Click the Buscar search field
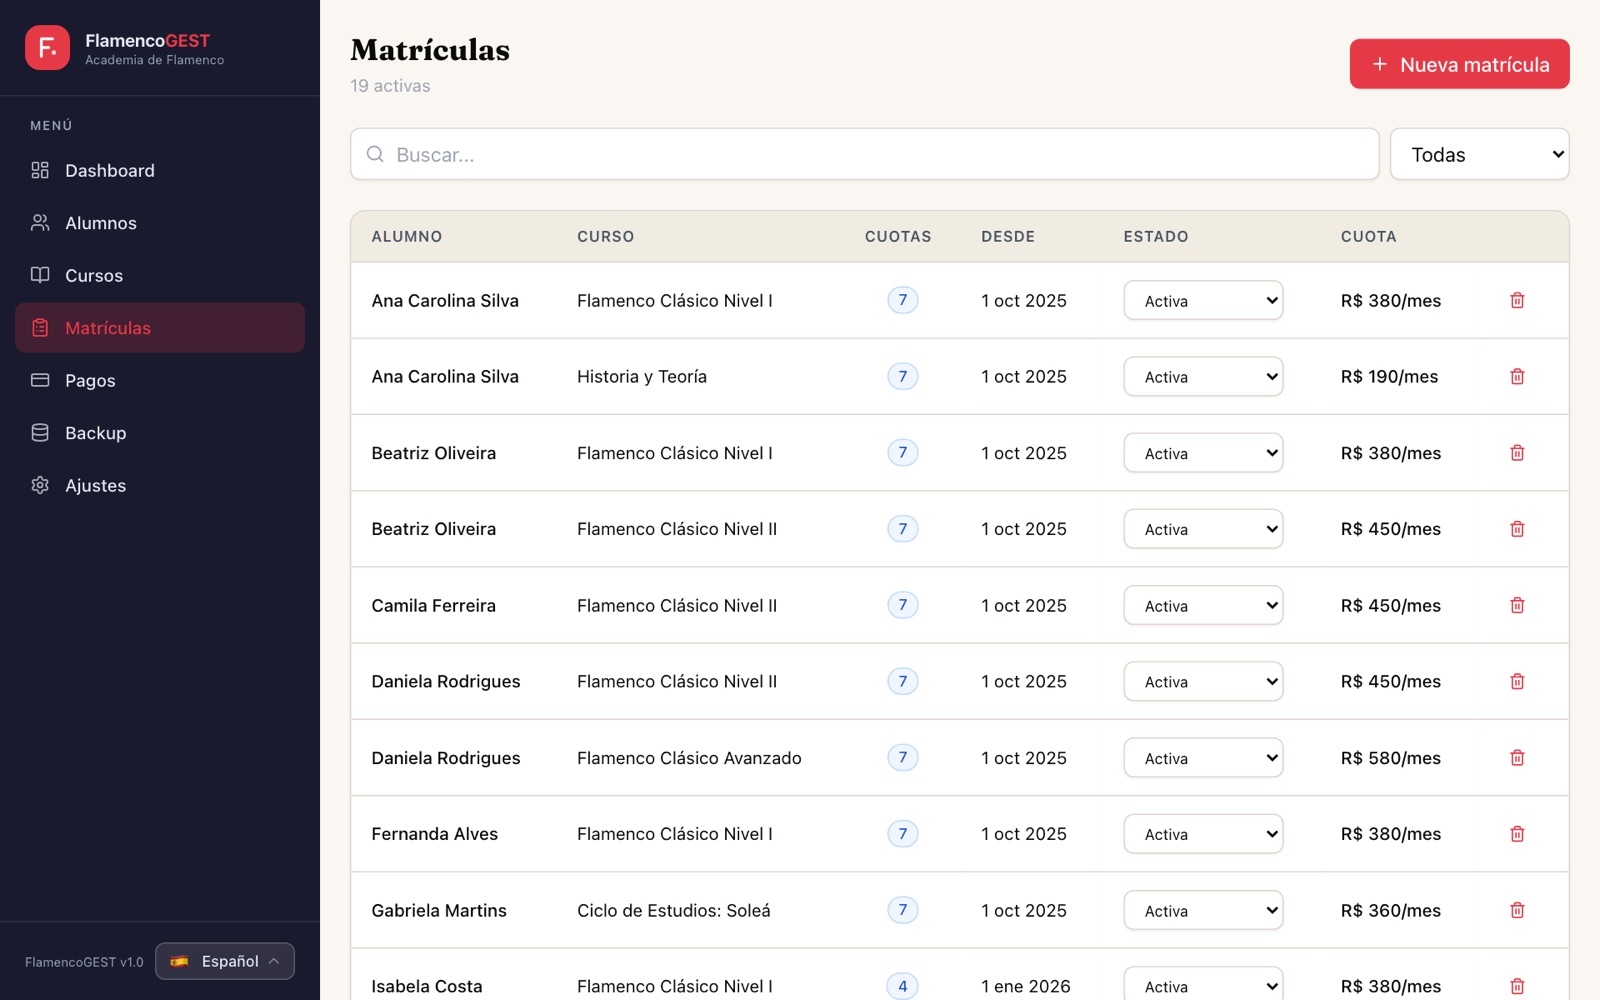 (x=864, y=154)
